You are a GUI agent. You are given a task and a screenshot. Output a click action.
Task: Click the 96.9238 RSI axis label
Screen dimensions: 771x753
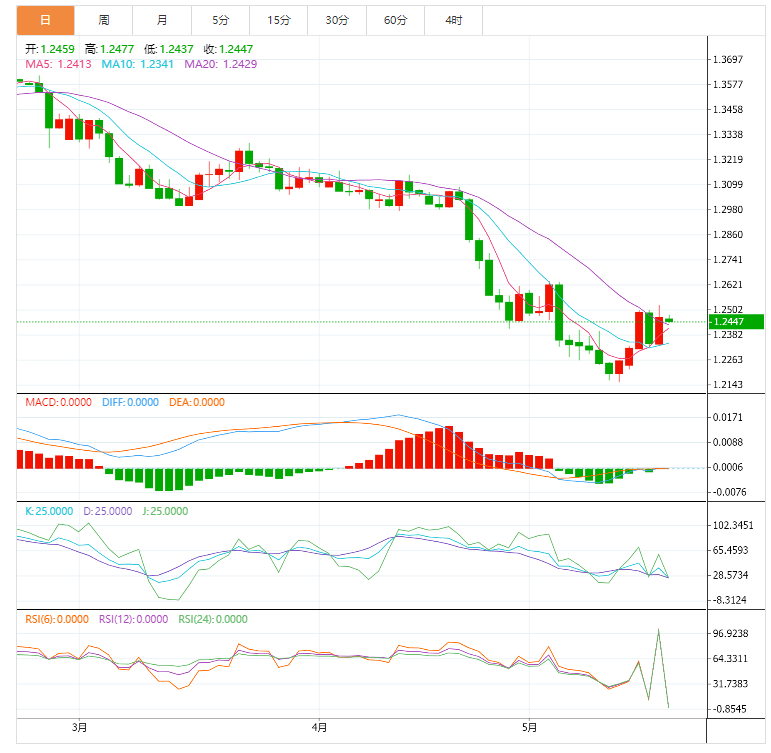coord(731,633)
